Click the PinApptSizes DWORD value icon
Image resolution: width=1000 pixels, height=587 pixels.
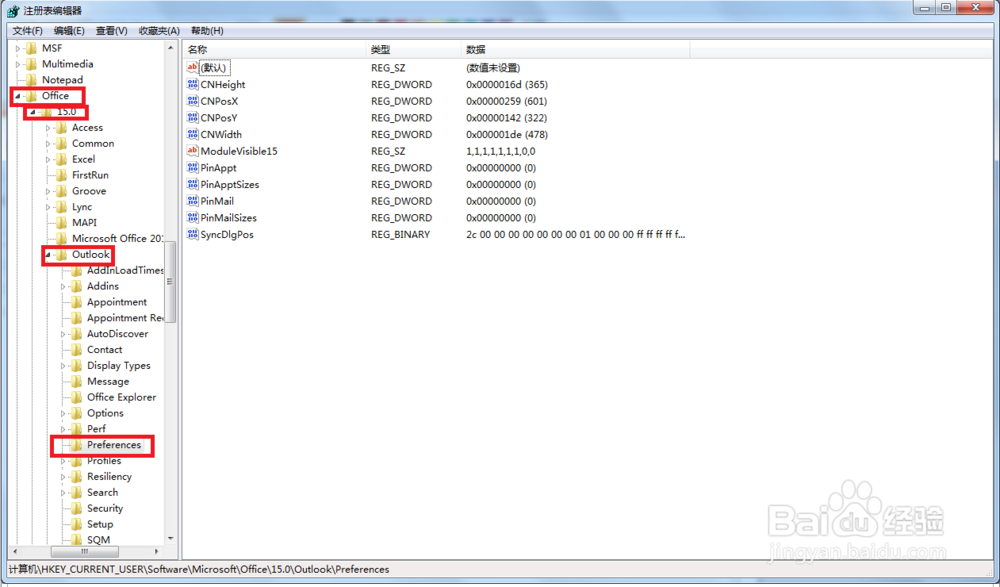pos(193,184)
